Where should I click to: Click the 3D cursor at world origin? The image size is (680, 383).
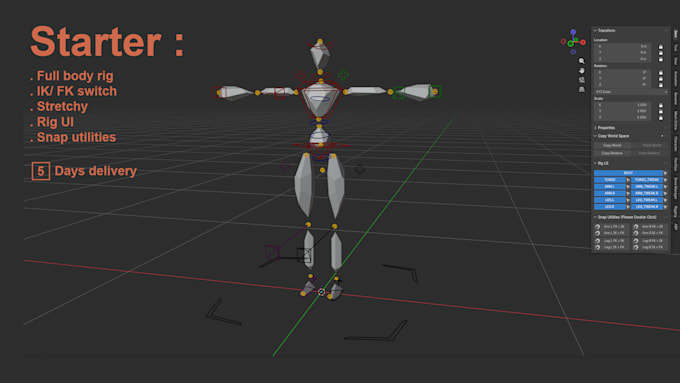(x=321, y=292)
